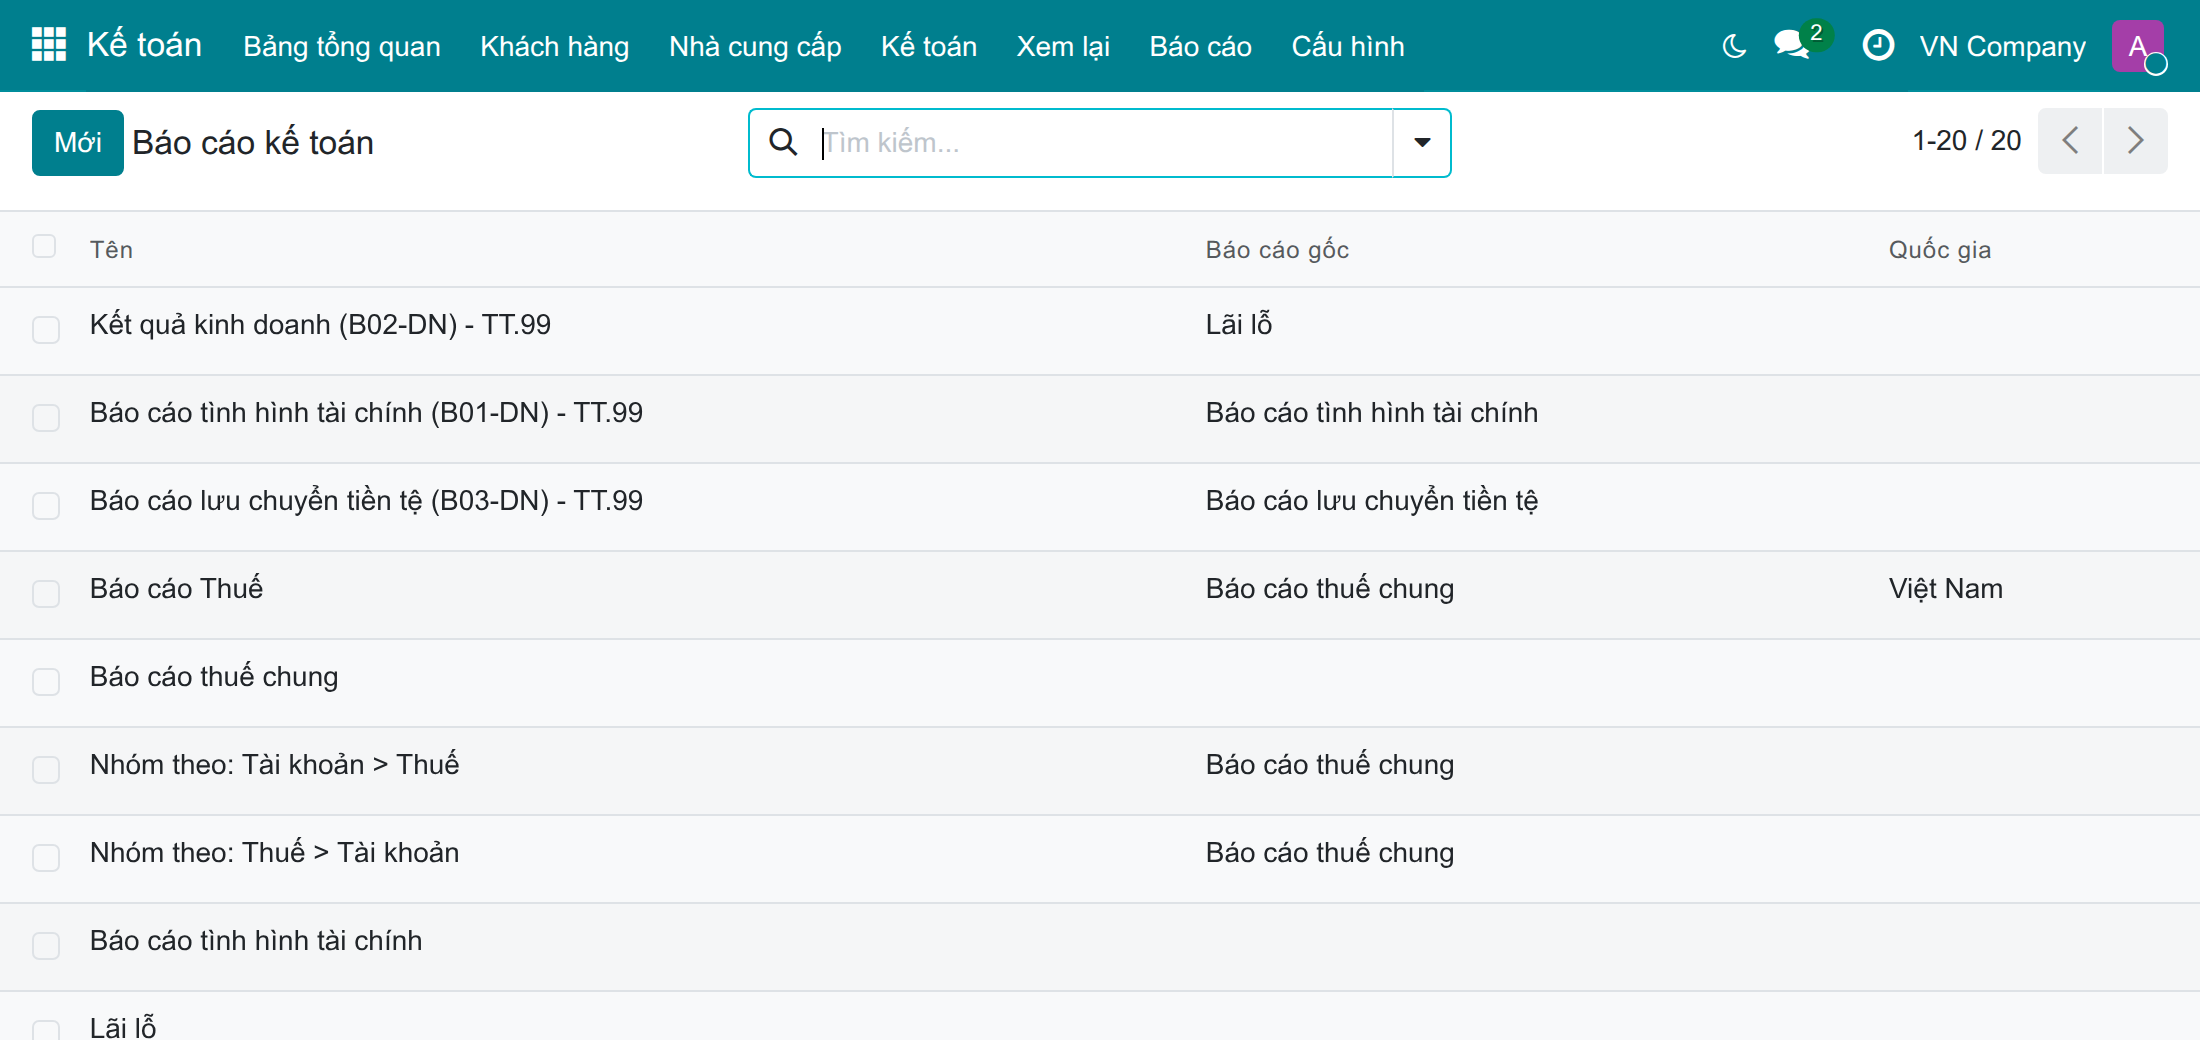Select checkbox for Nhóm theo: Thuế > Tài khoản

click(x=46, y=857)
